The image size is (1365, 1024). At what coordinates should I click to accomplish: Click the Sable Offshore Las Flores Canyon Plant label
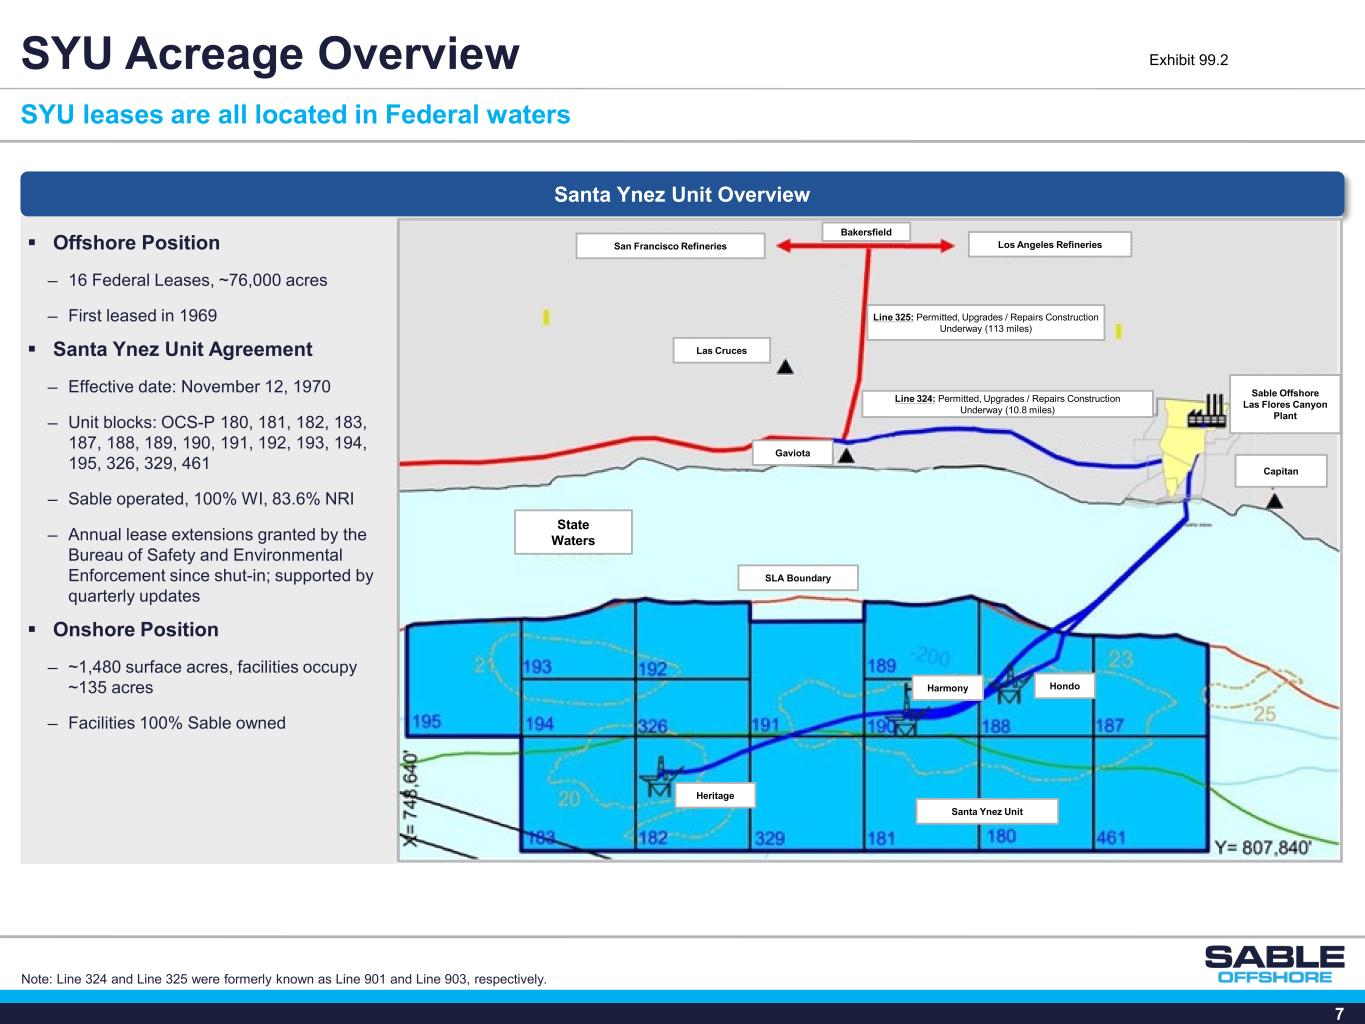[1284, 404]
